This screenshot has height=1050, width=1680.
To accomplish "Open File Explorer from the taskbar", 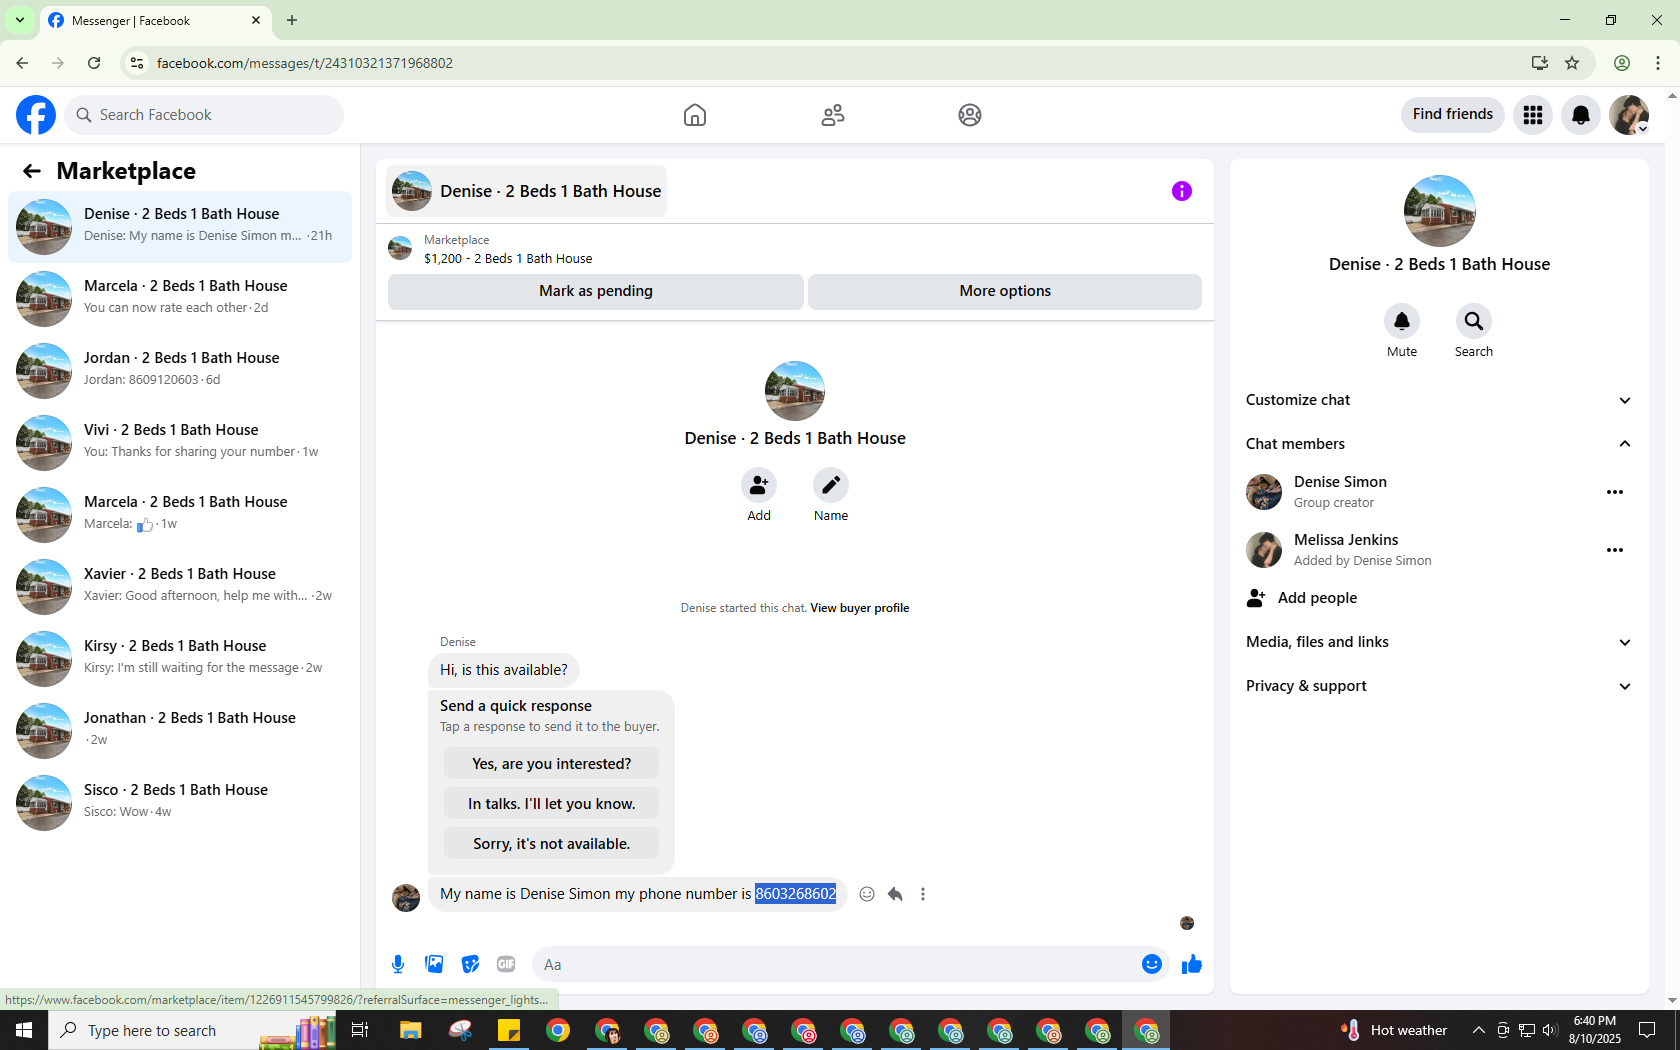I will pos(411,1030).
